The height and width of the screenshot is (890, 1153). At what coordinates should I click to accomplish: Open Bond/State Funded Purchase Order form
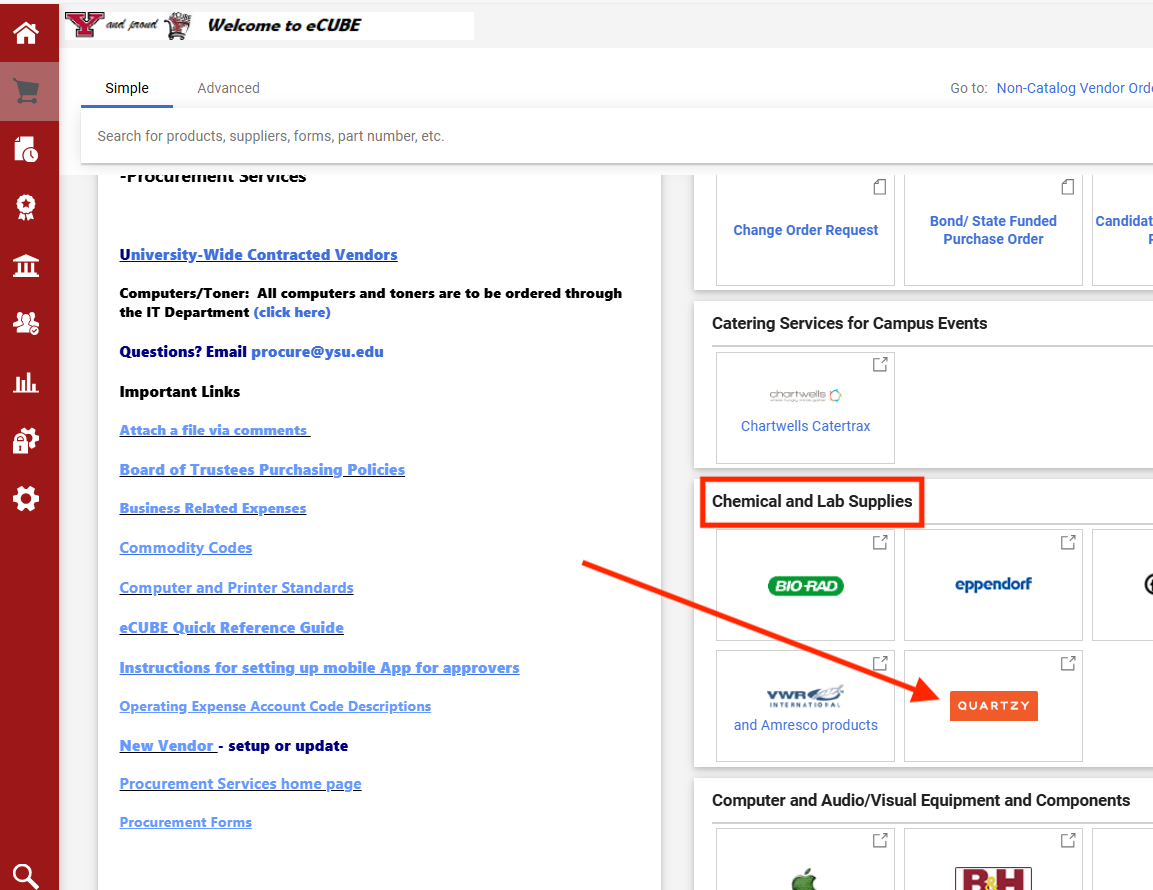click(993, 230)
